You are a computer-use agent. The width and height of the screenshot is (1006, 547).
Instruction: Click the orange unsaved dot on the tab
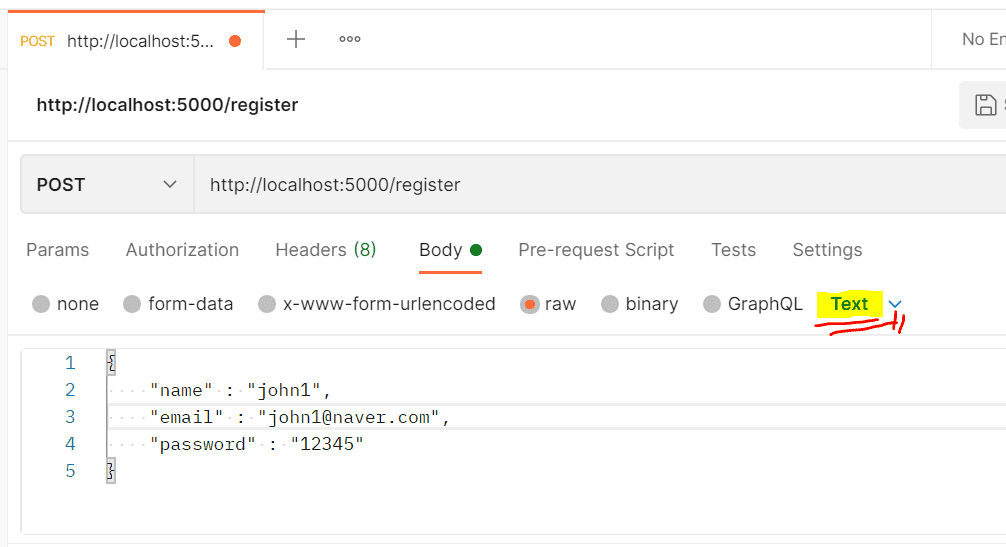pos(235,41)
